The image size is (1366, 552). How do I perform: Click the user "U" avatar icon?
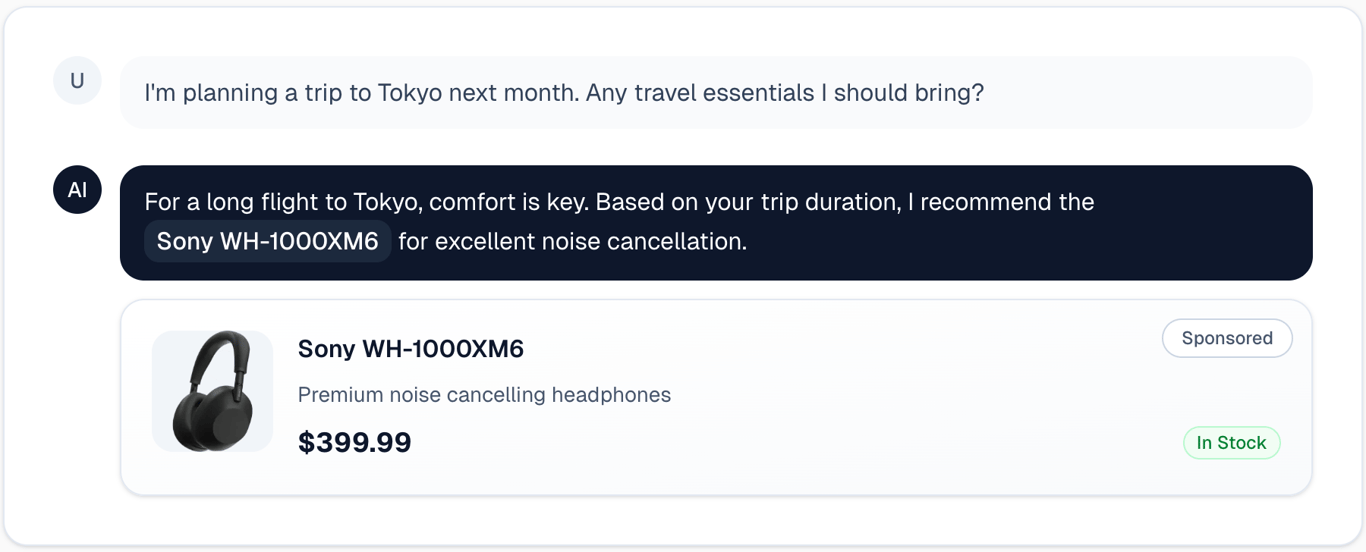pos(77,81)
